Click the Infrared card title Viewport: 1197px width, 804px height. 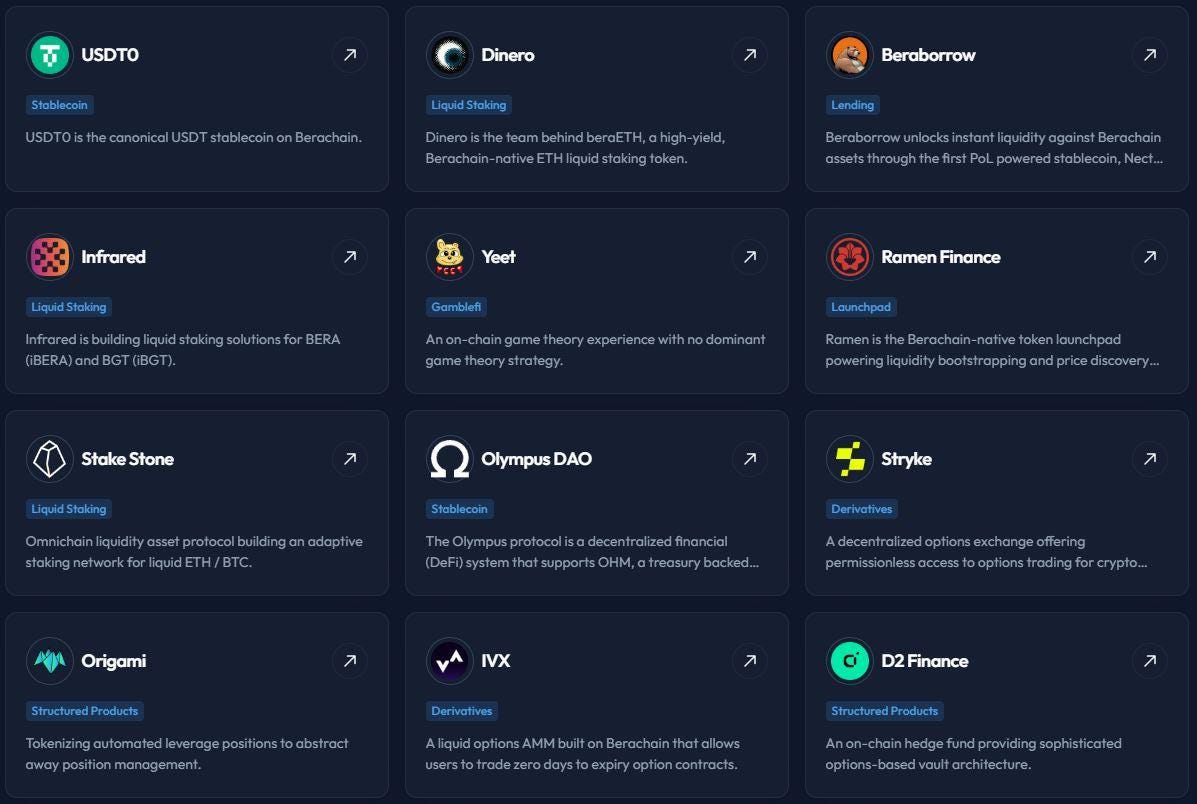[114, 257]
